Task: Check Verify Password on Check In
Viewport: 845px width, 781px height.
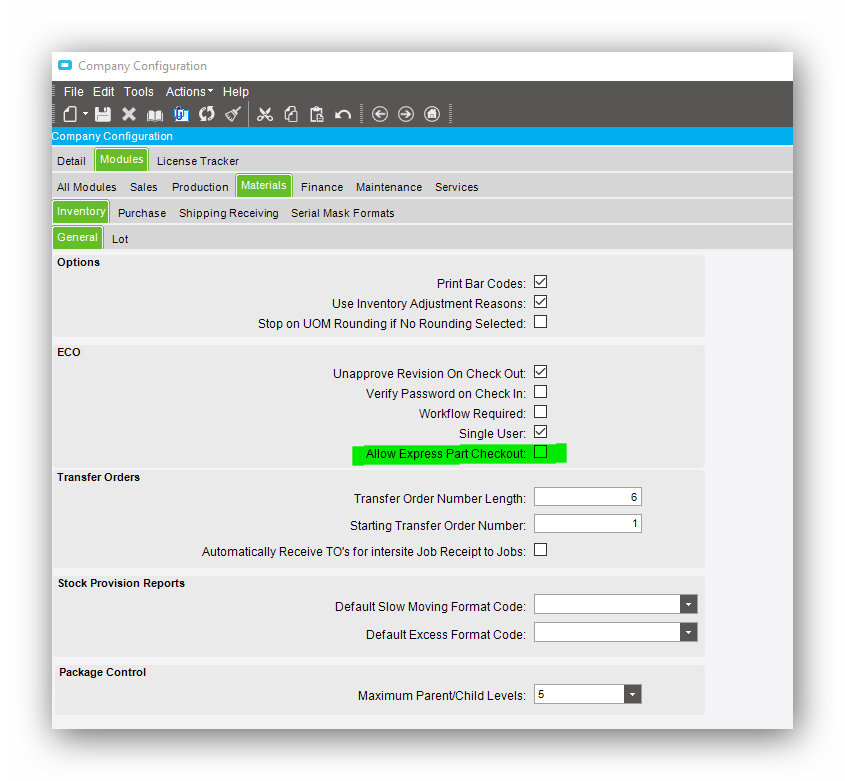Action: coord(540,392)
